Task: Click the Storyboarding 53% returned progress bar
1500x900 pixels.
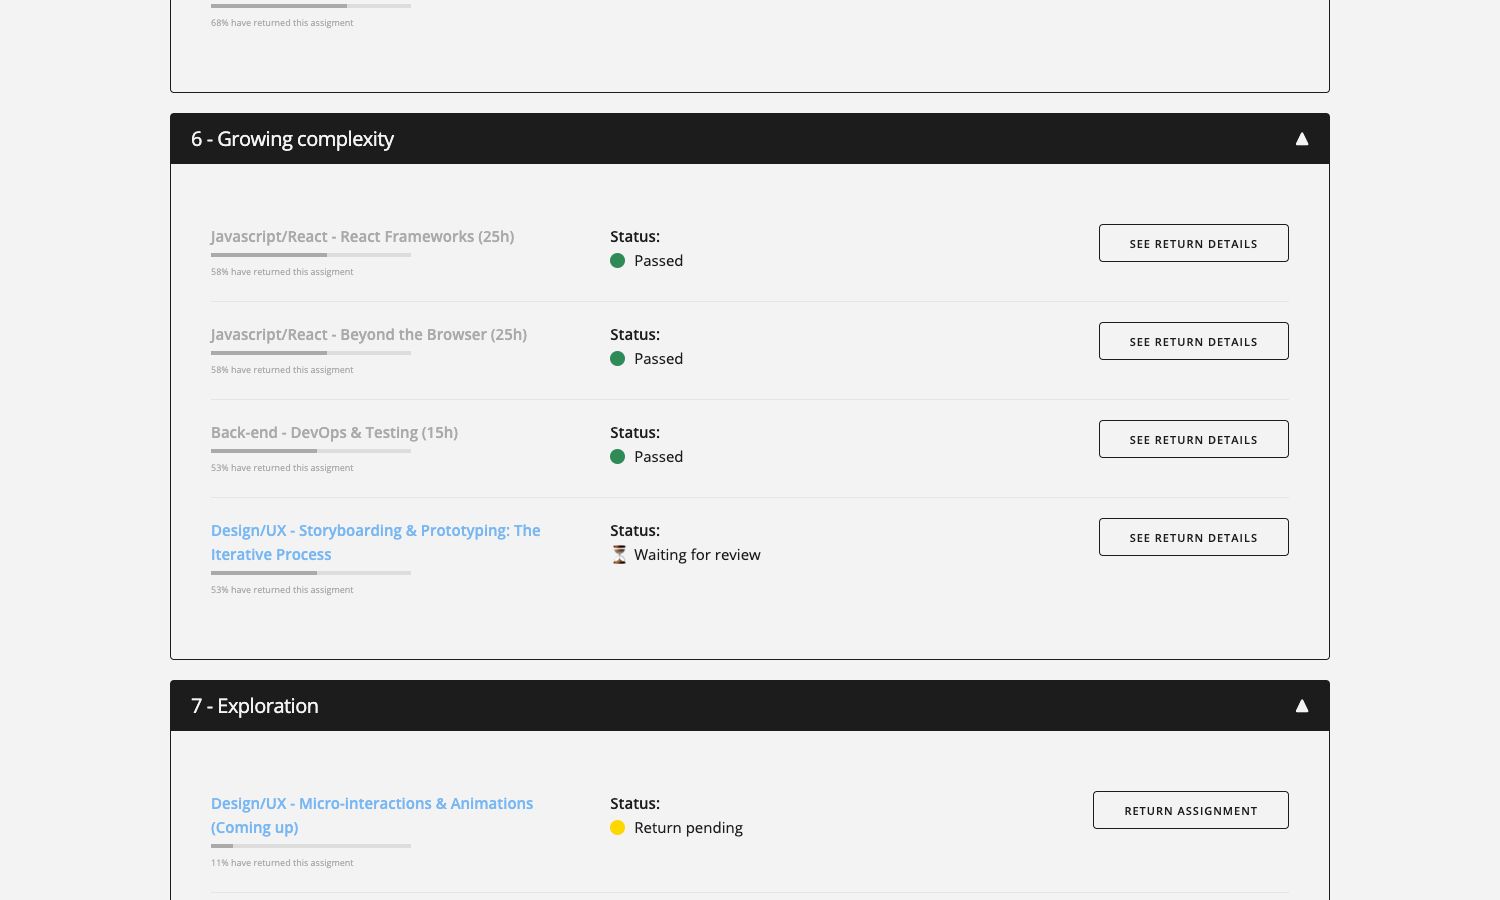Action: tap(310, 573)
